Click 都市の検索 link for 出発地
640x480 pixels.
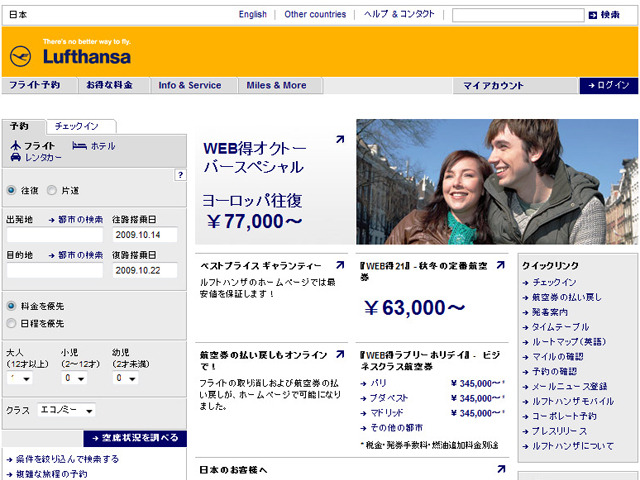pyautogui.click(x=76, y=220)
